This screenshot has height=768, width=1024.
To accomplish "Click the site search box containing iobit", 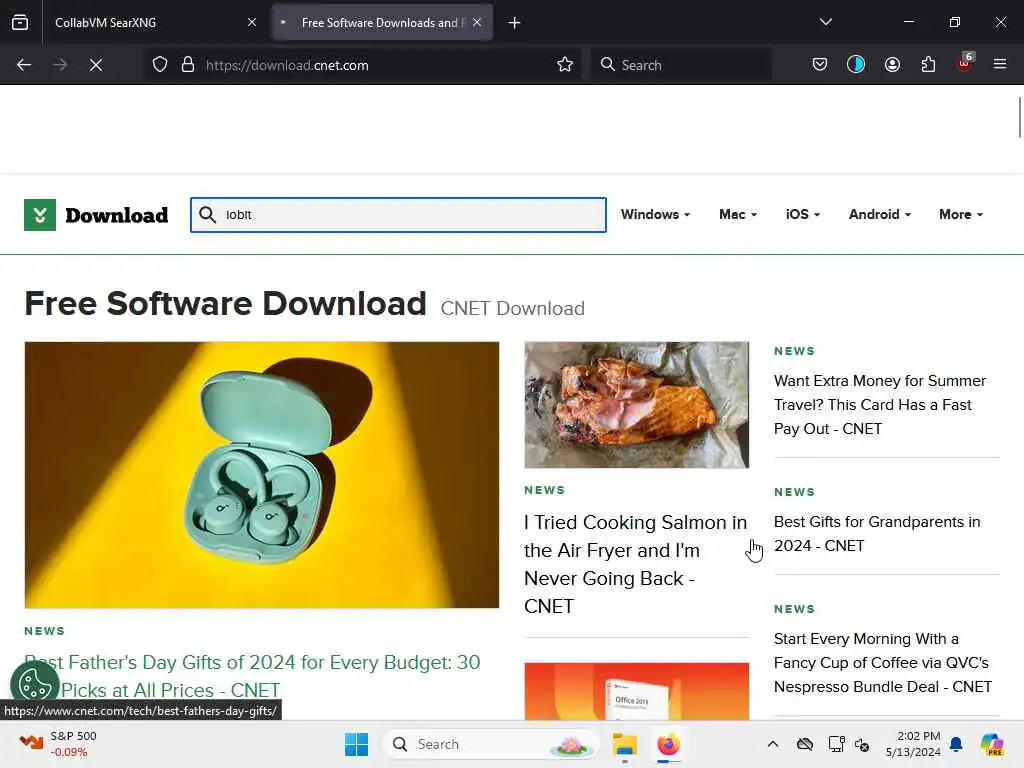I will click(x=398, y=215).
